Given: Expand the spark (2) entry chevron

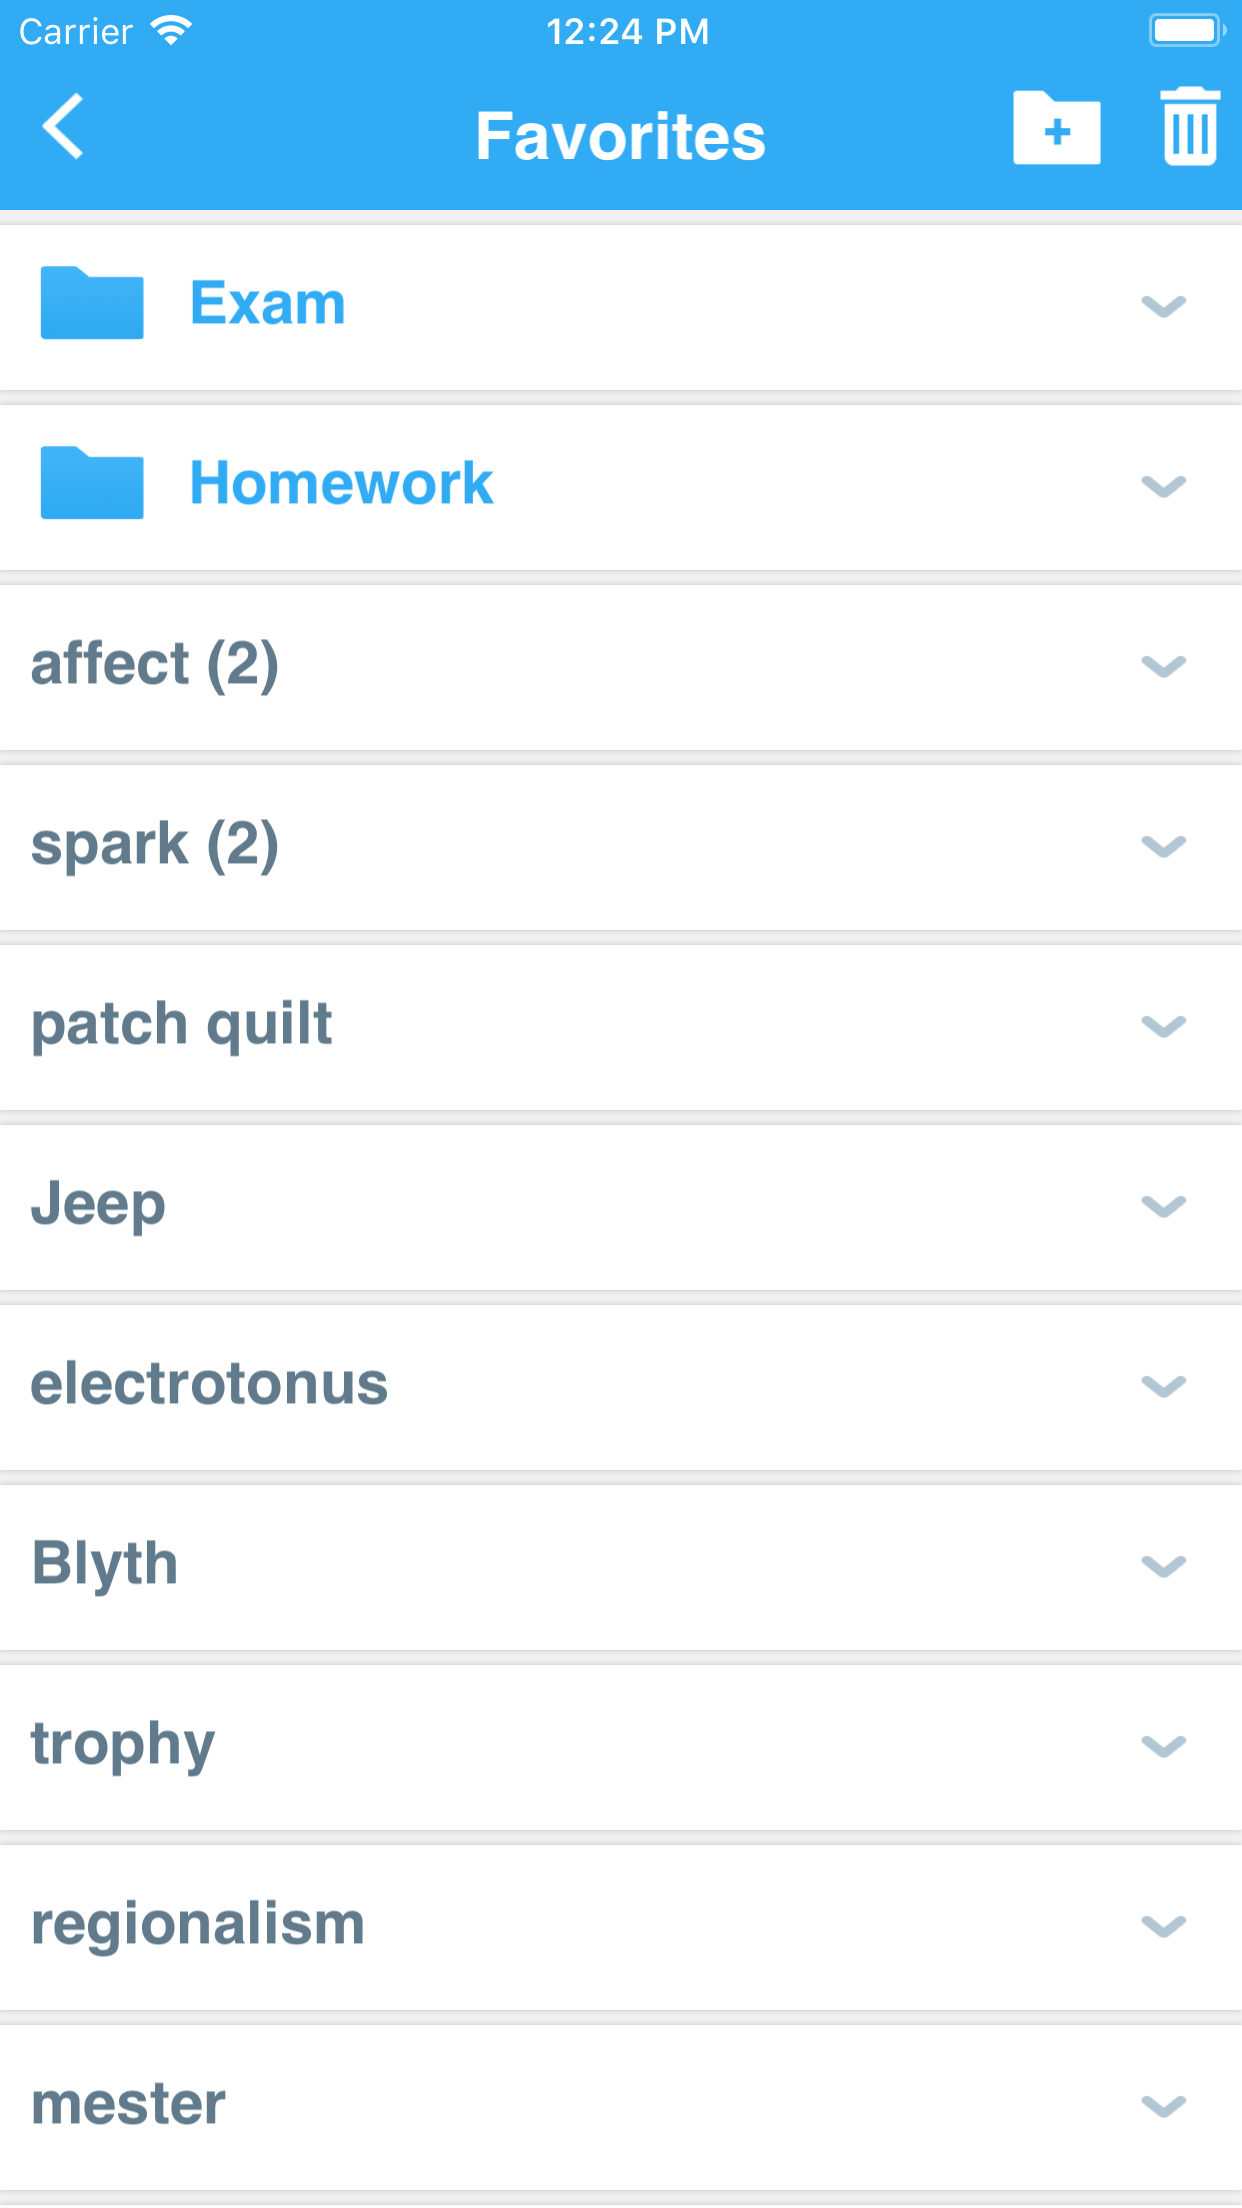Looking at the screenshot, I should click(x=1163, y=846).
